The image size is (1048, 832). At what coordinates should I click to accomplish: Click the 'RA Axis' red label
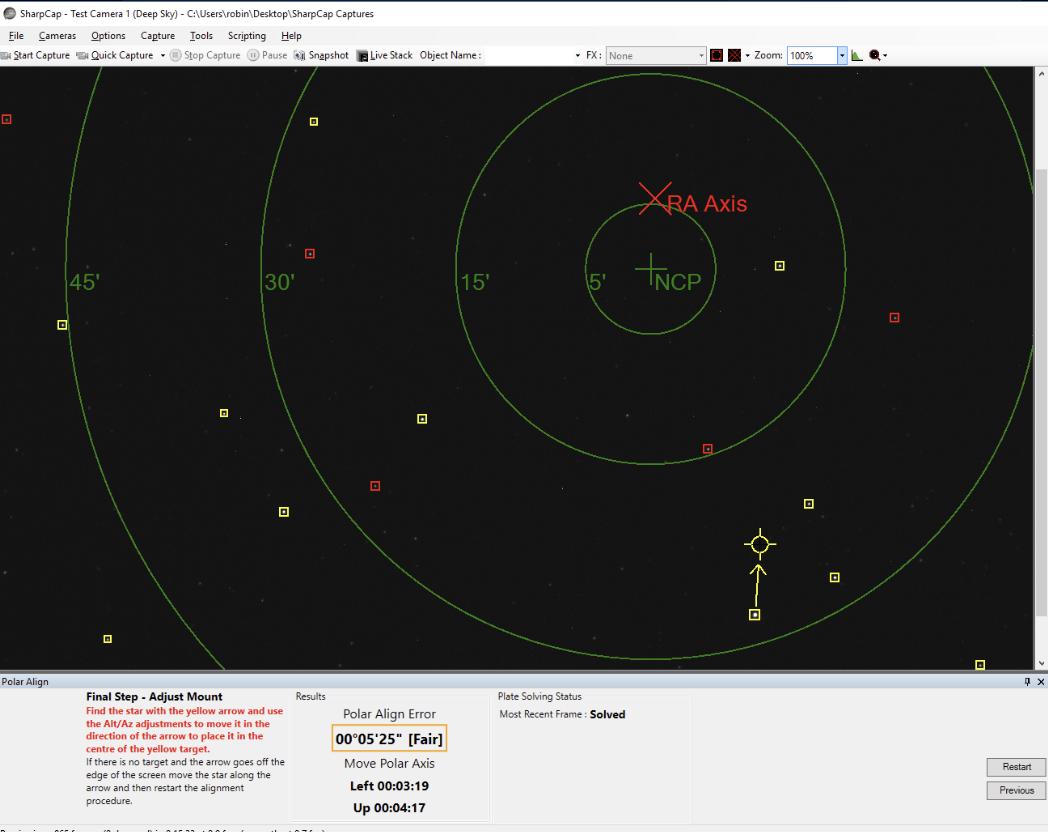[x=707, y=203]
